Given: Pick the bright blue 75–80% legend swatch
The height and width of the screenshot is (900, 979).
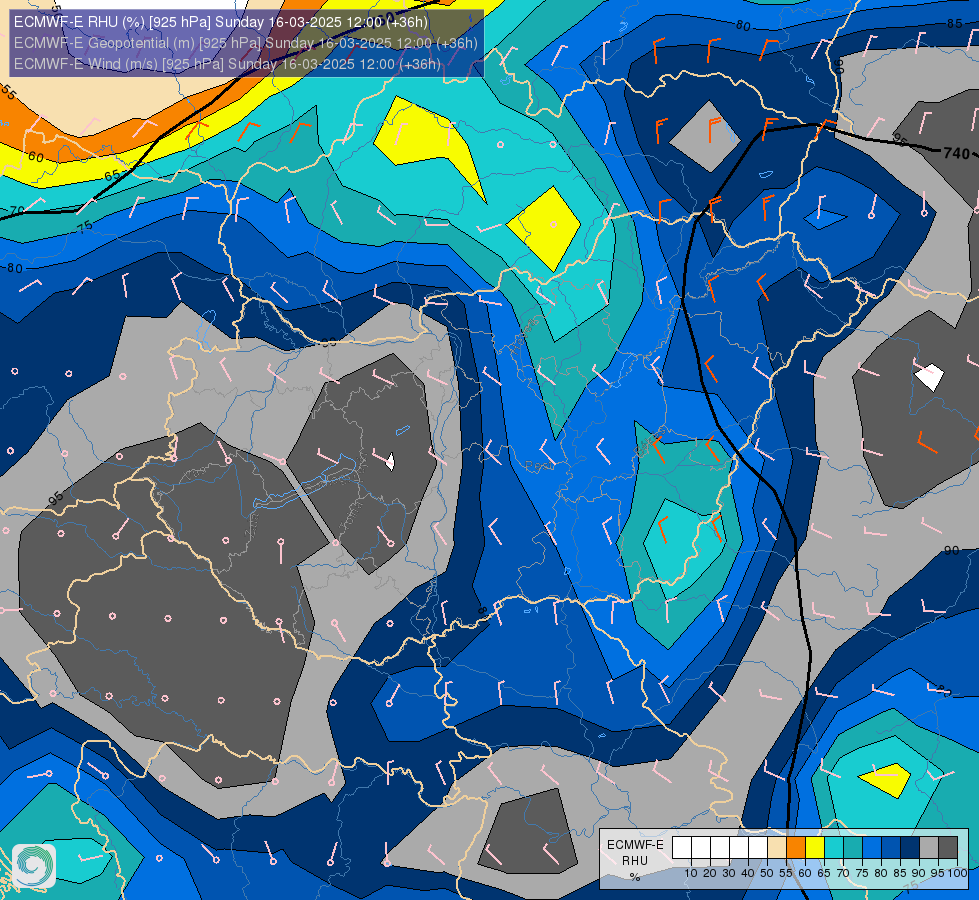Looking at the screenshot, I should (872, 848).
